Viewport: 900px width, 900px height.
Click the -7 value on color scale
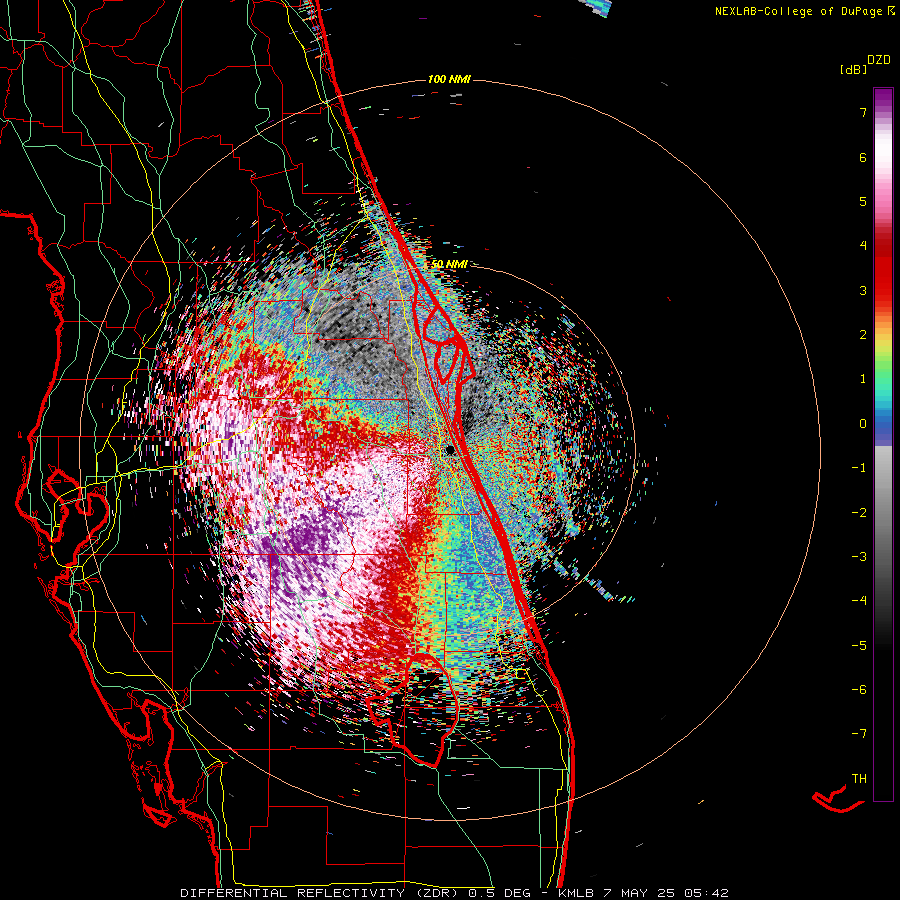859,734
